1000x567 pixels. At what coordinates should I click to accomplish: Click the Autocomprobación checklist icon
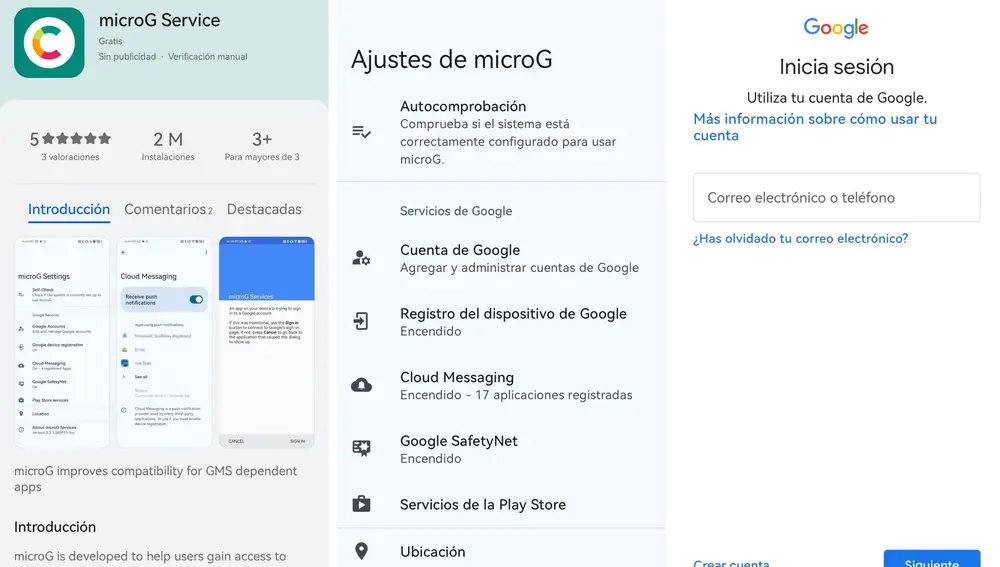point(362,132)
